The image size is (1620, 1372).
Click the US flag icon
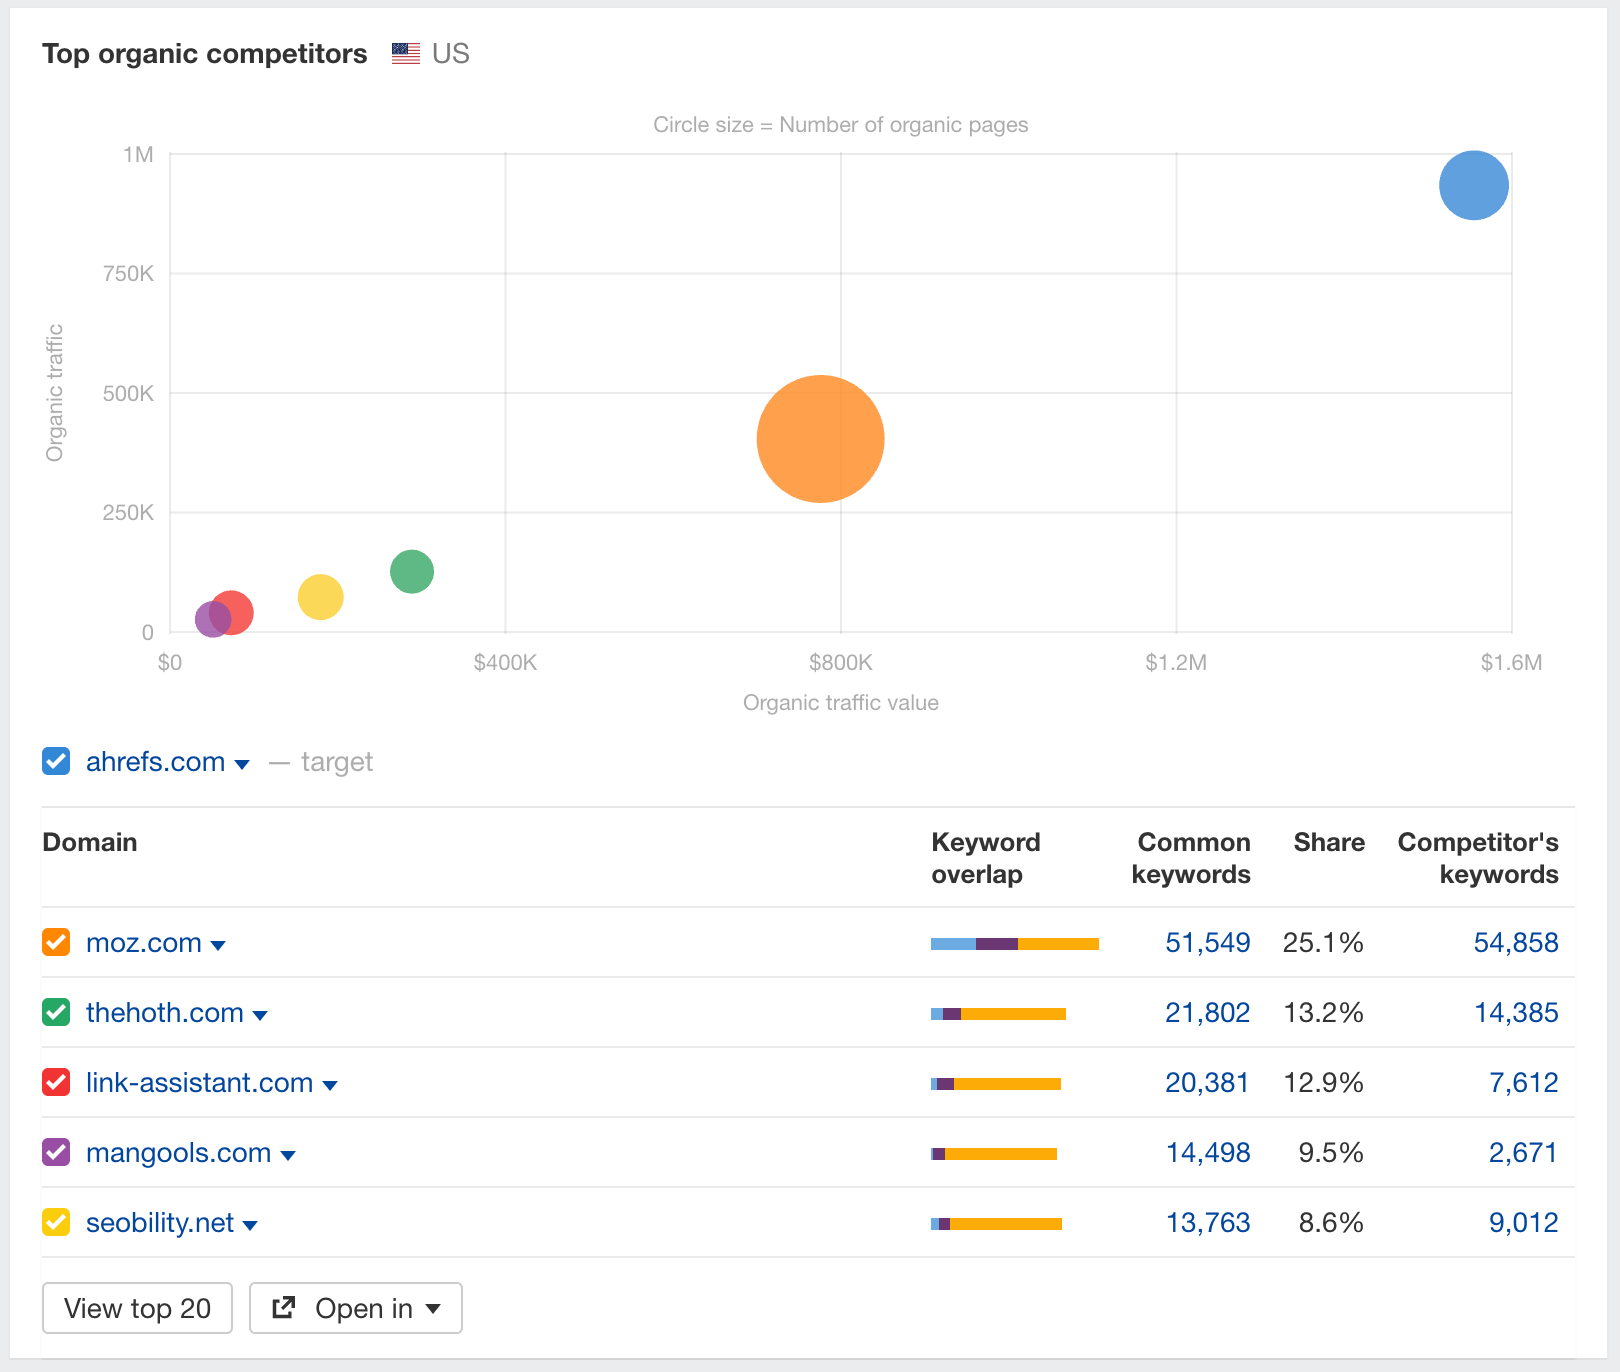[x=404, y=54]
